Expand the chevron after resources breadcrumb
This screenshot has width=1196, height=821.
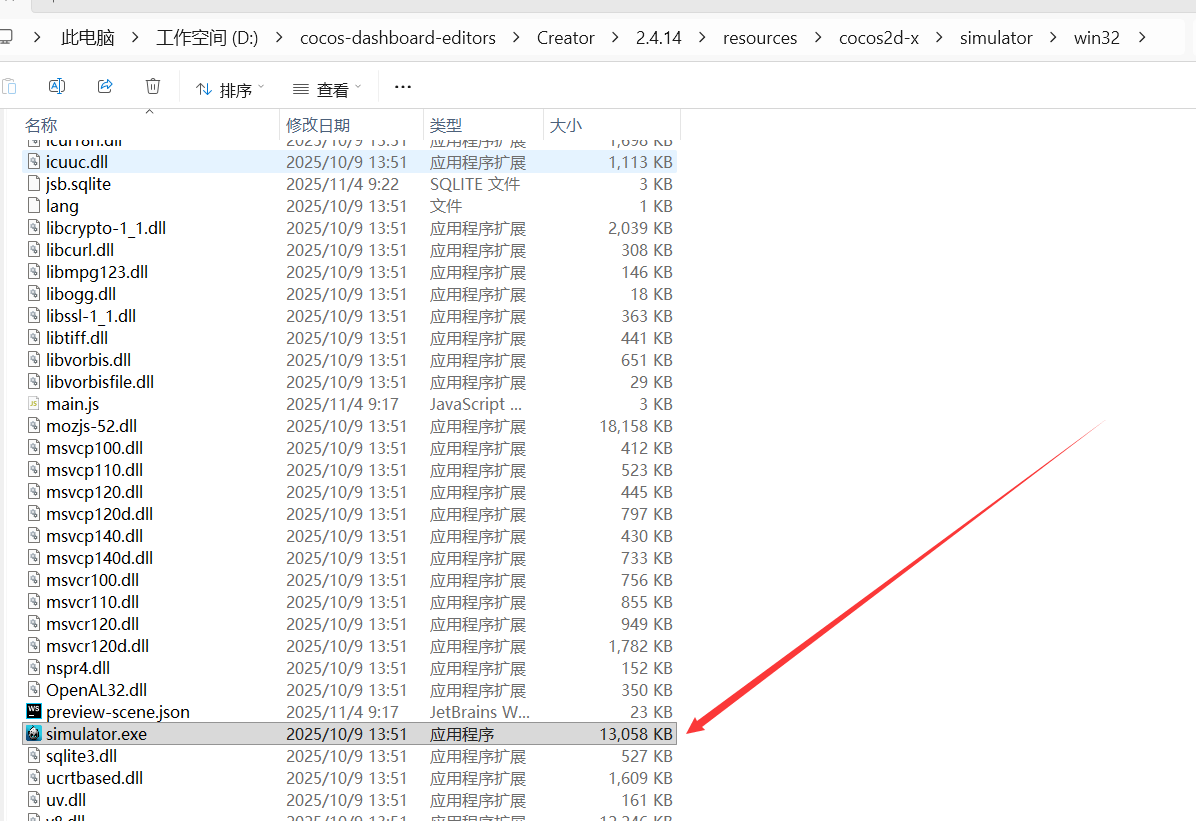[x=818, y=37]
